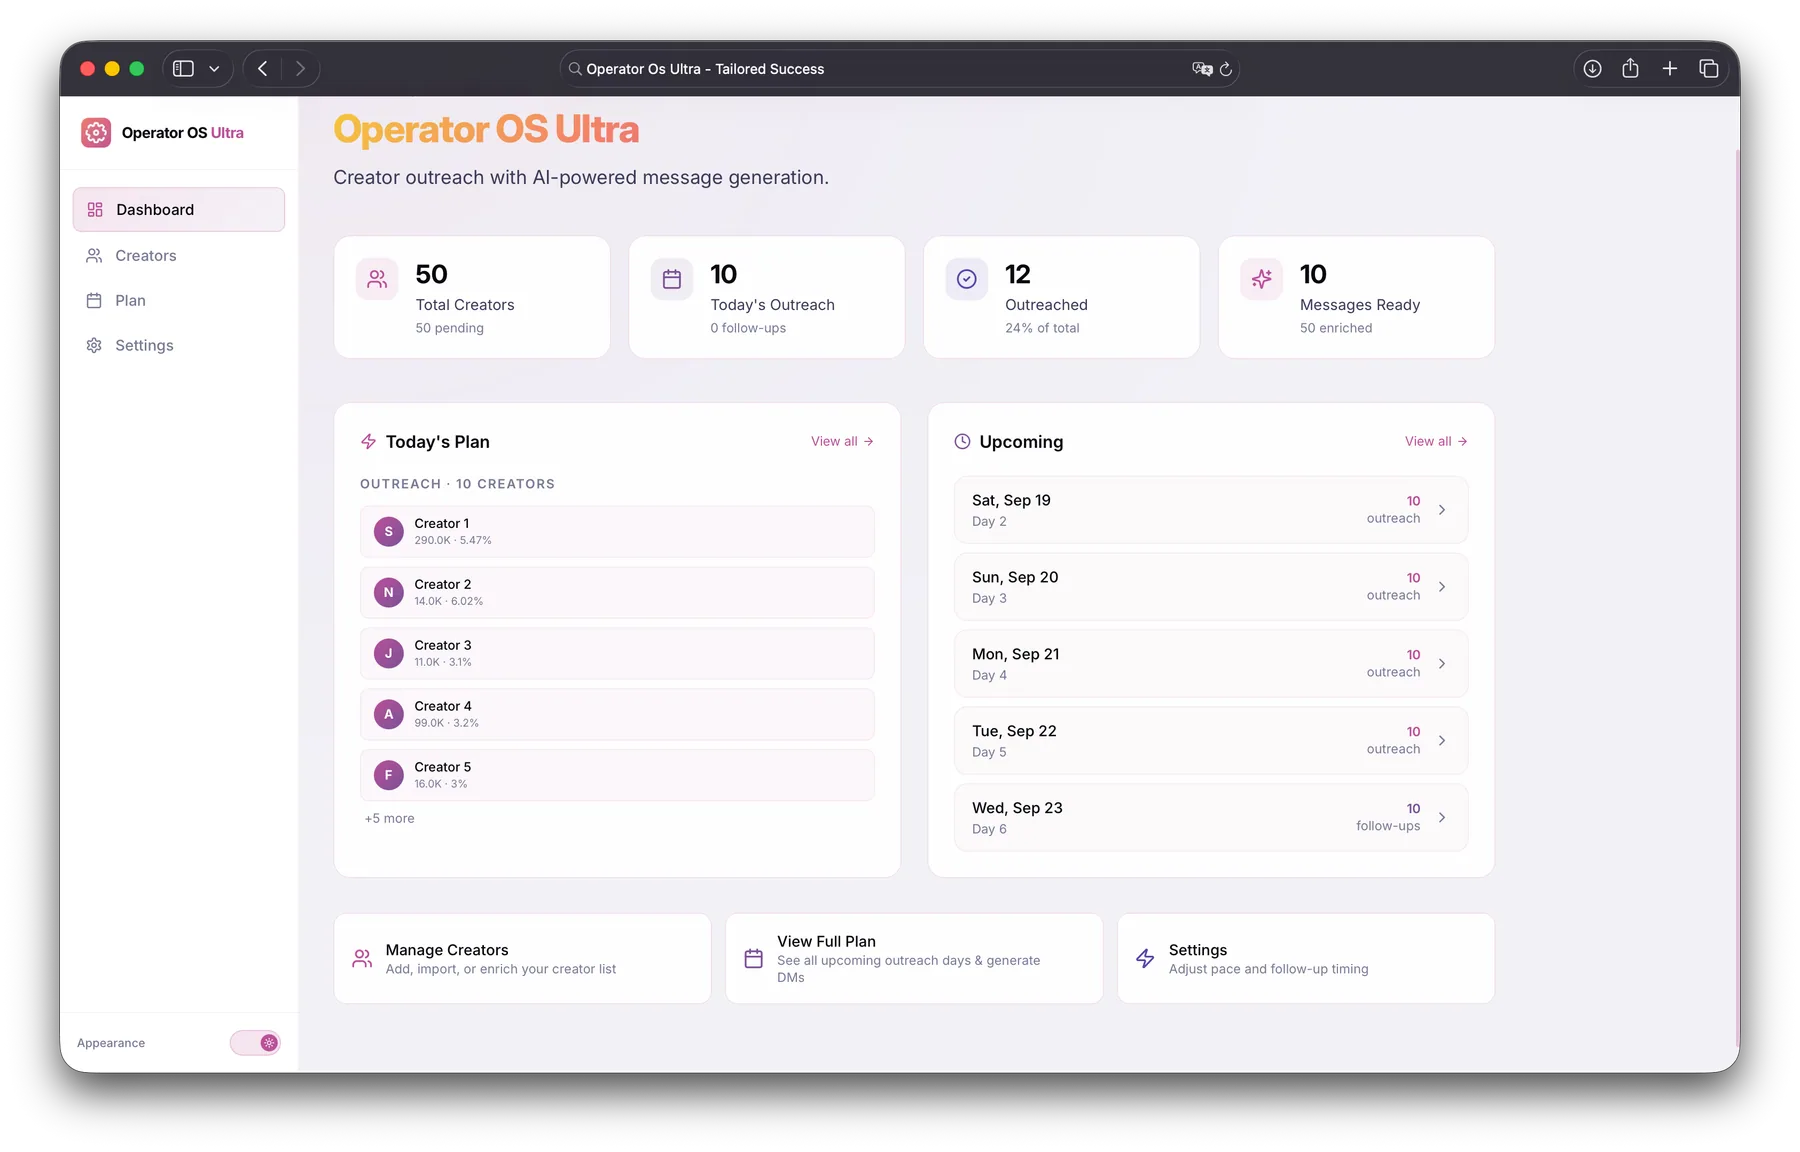The width and height of the screenshot is (1800, 1152).
Task: Open the Dashboard sidebar item
Action: [179, 209]
